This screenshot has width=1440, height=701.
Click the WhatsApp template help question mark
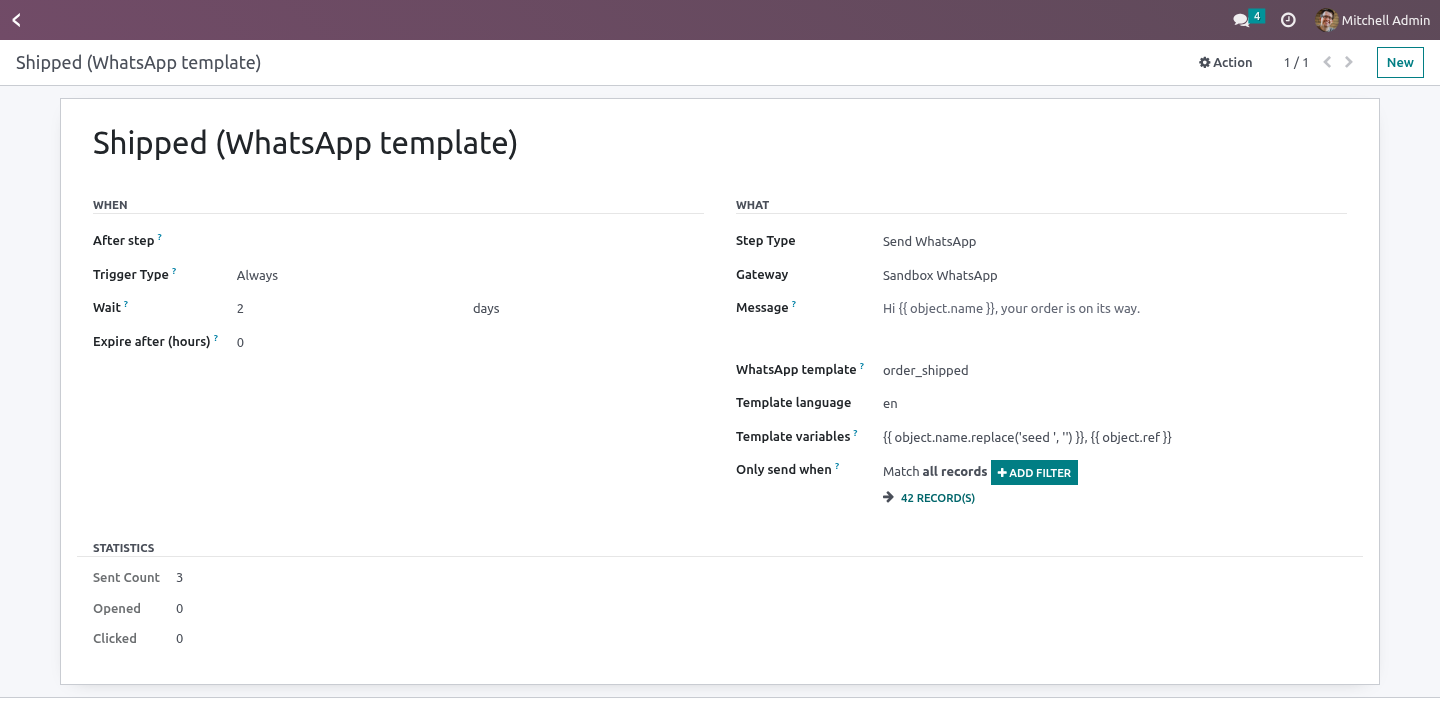862,367
